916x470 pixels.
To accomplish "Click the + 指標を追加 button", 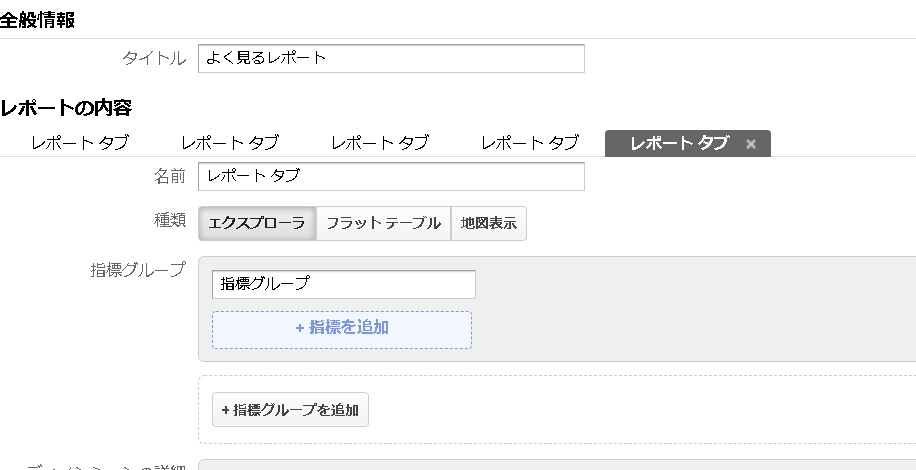I will (x=342, y=328).
